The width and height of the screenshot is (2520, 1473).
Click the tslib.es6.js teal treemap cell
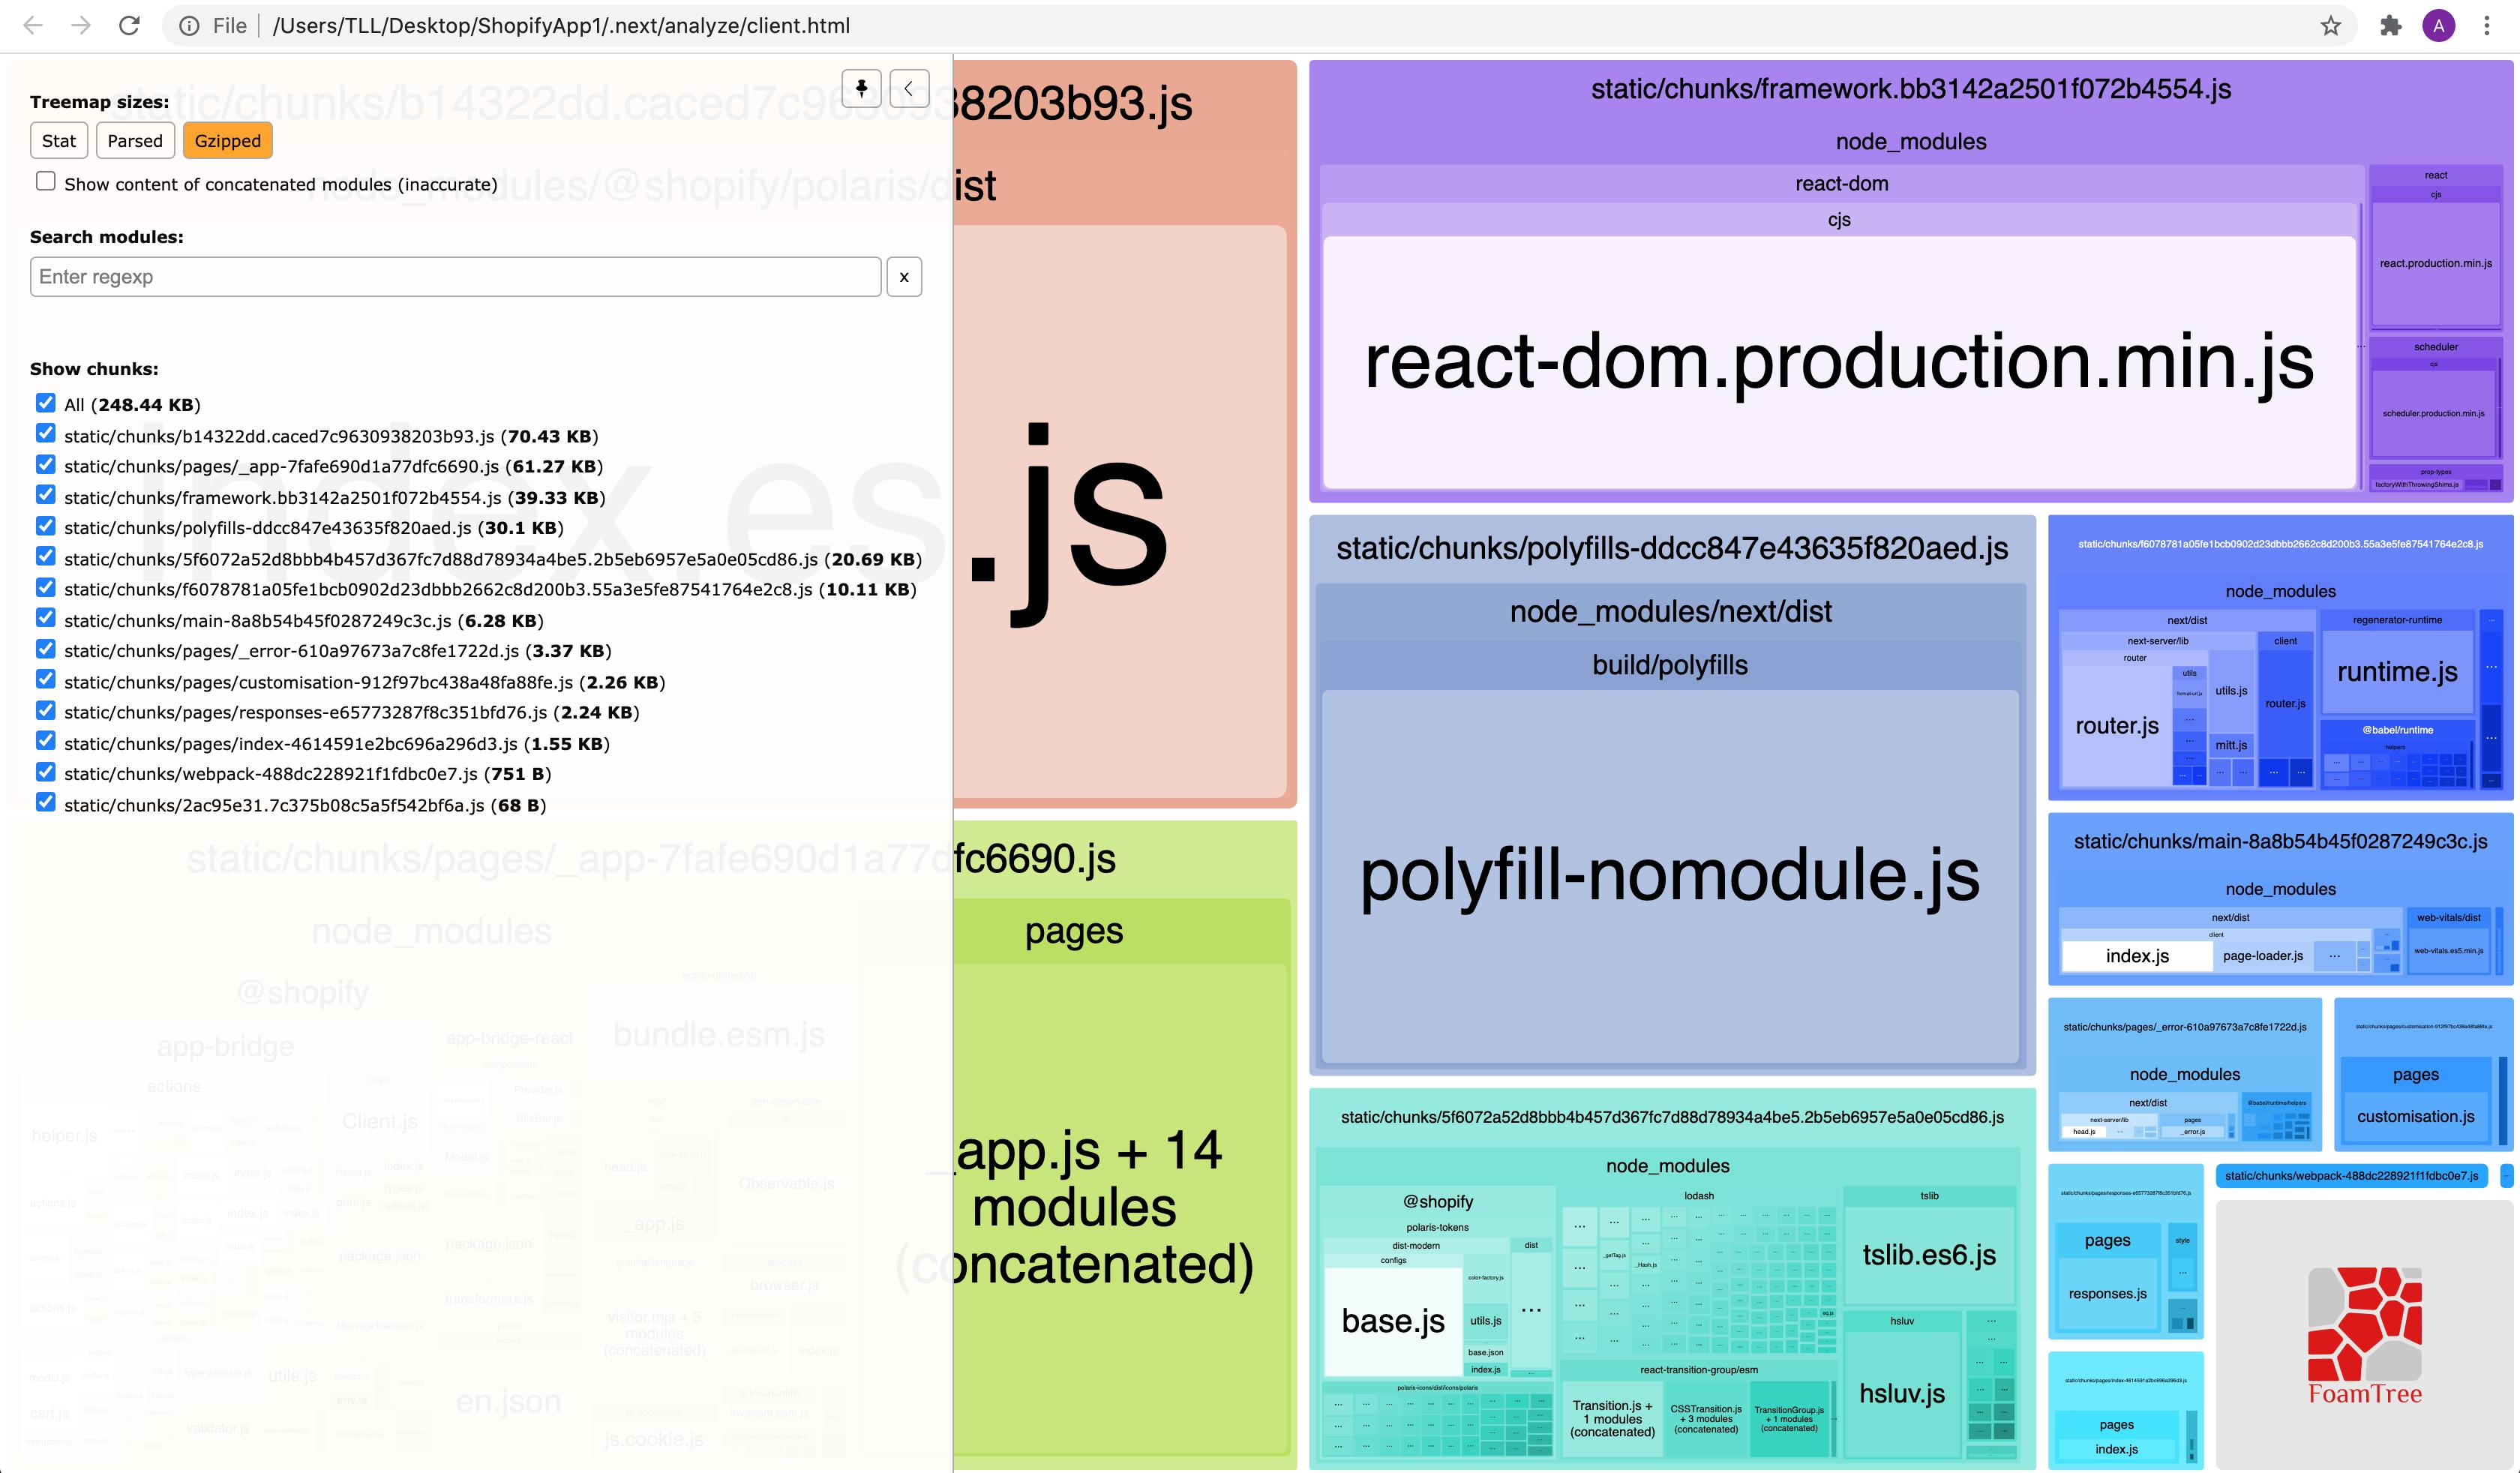click(1928, 1255)
